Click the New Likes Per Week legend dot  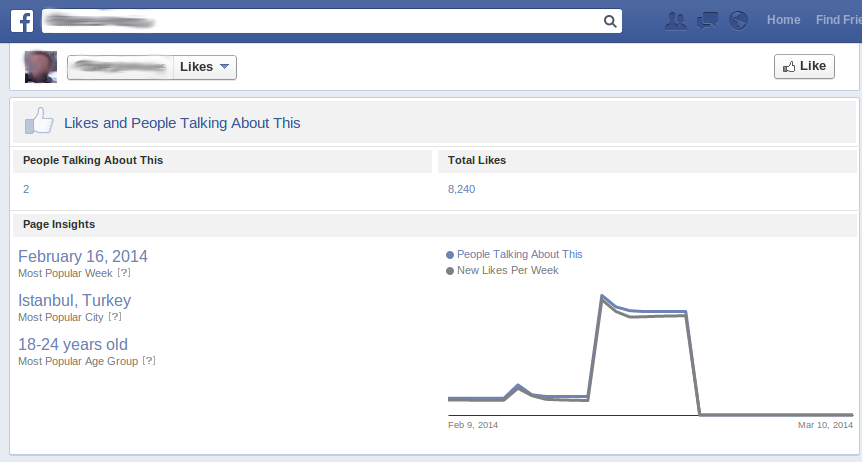click(451, 271)
